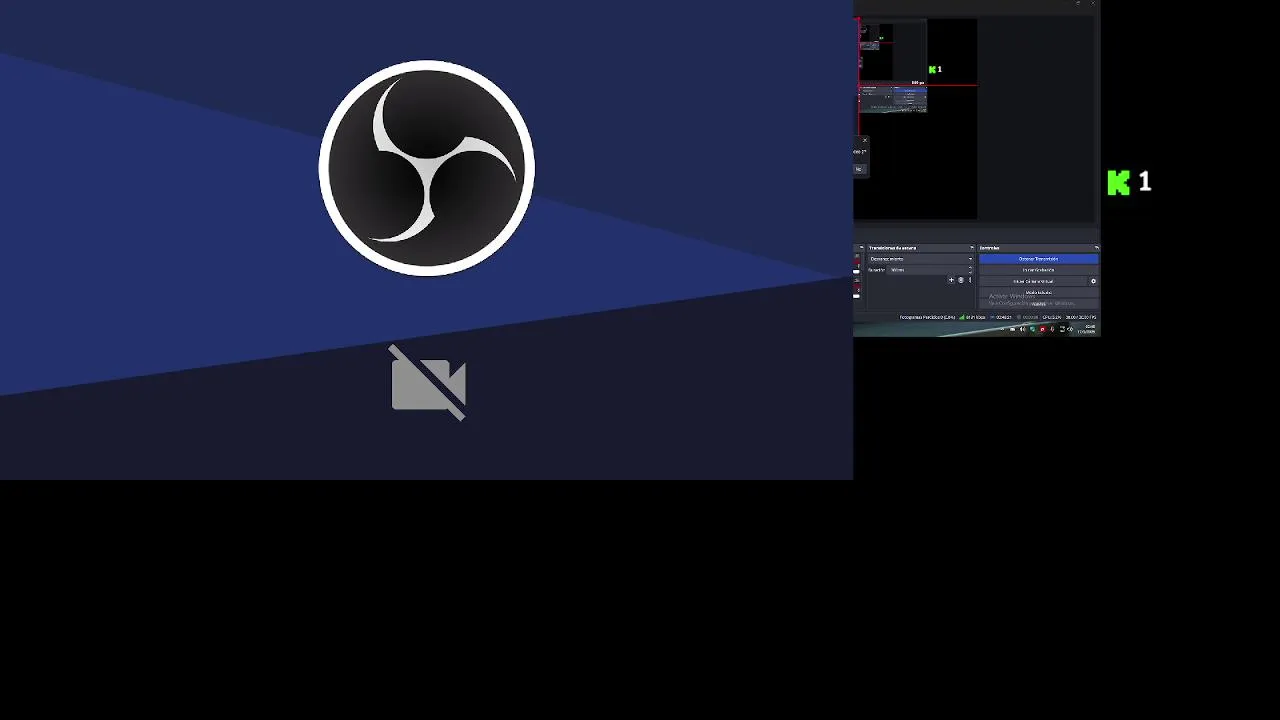Open virtual camera settings gear

point(1093,281)
